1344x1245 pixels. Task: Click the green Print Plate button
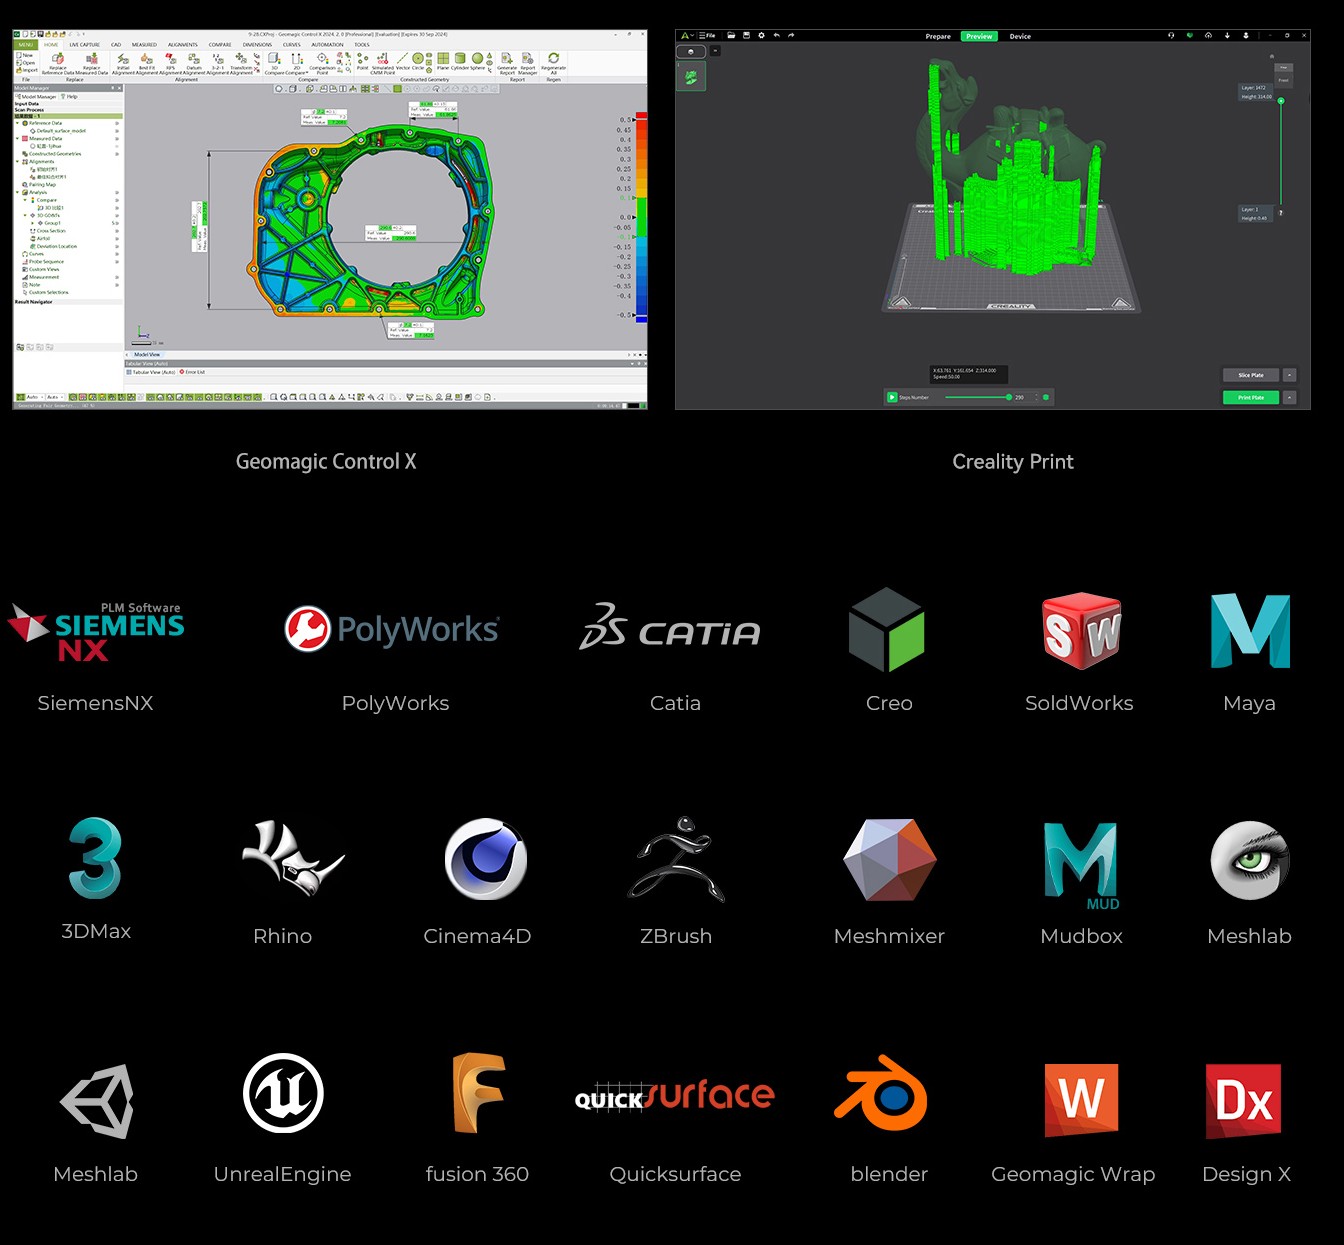coord(1250,397)
